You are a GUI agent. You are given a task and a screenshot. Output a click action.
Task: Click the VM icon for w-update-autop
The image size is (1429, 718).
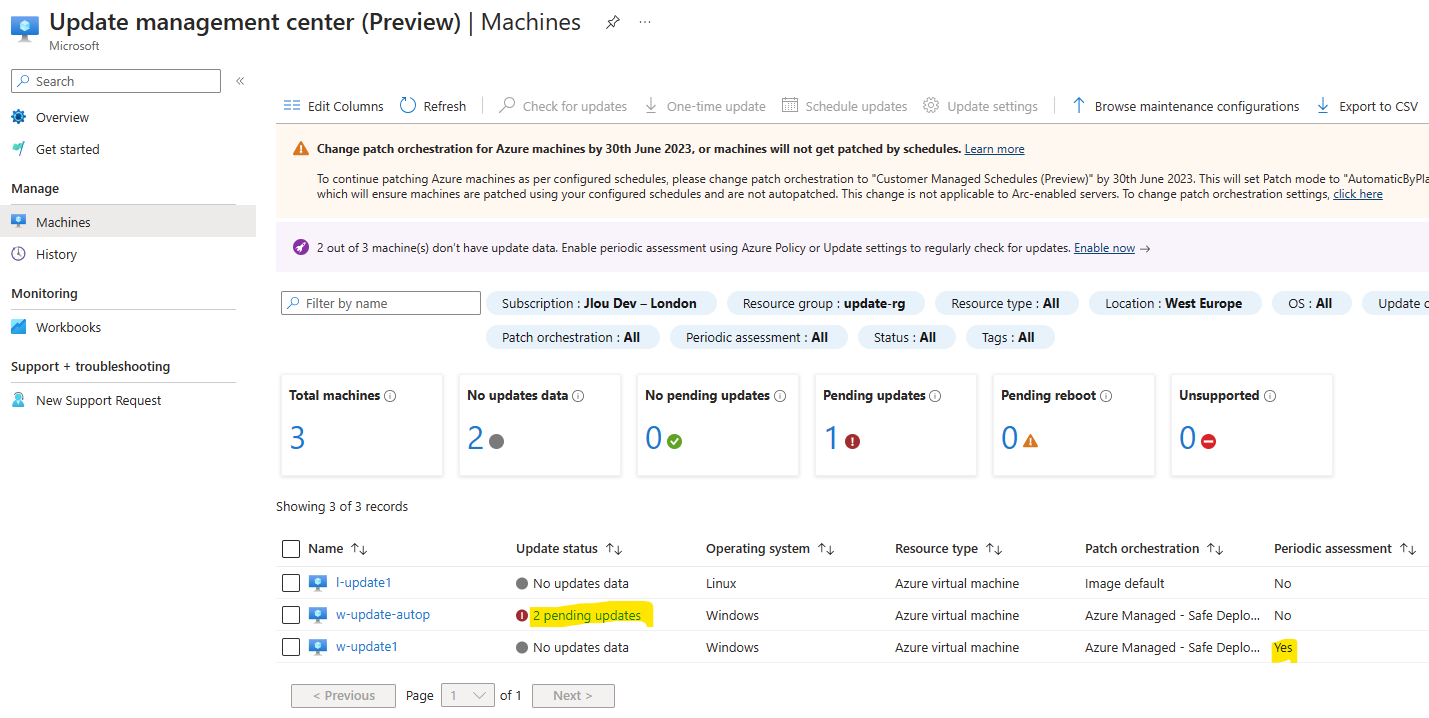[318, 615]
